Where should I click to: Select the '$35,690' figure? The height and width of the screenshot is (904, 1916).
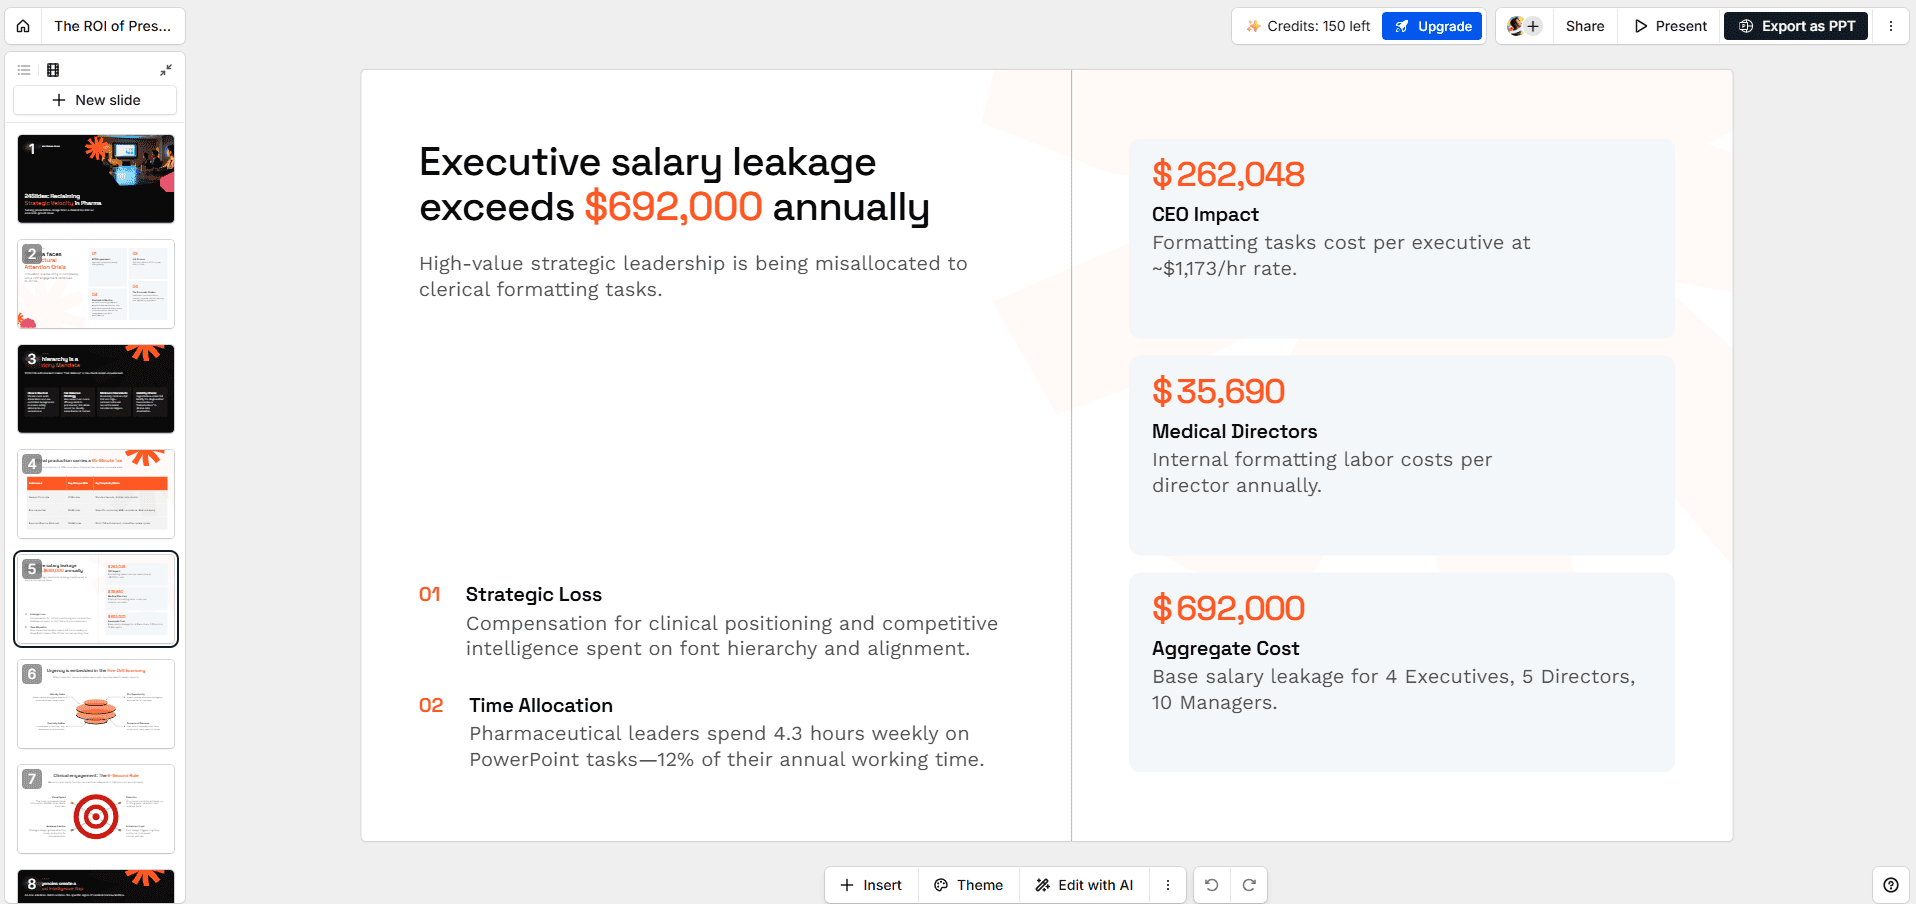[1218, 392]
